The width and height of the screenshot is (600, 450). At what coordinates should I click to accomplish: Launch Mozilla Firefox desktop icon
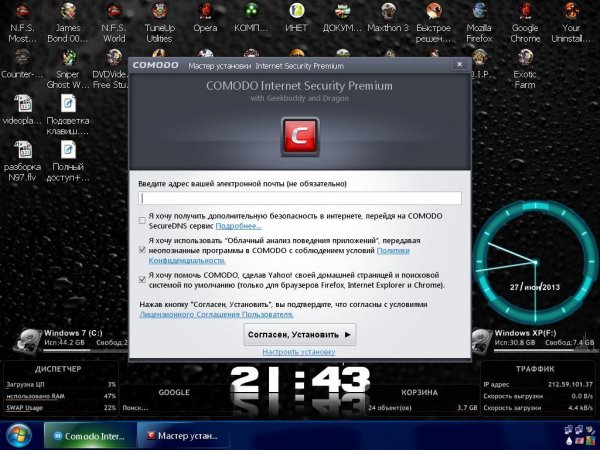(479, 11)
